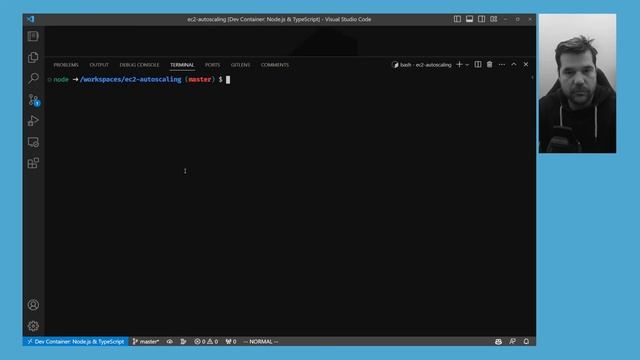Open Customize Layout in title bar
640x360 pixels.
[x=494, y=19]
